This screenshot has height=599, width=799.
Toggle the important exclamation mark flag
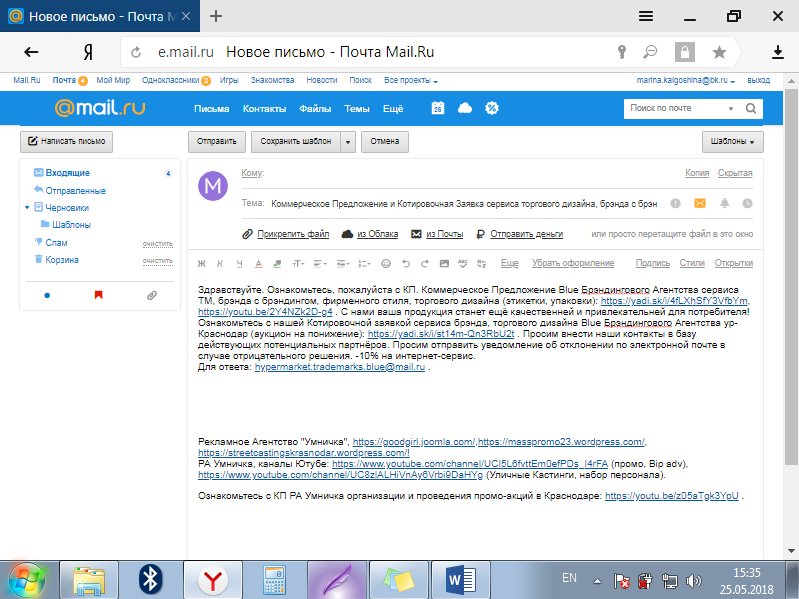pyautogui.click(x=676, y=203)
